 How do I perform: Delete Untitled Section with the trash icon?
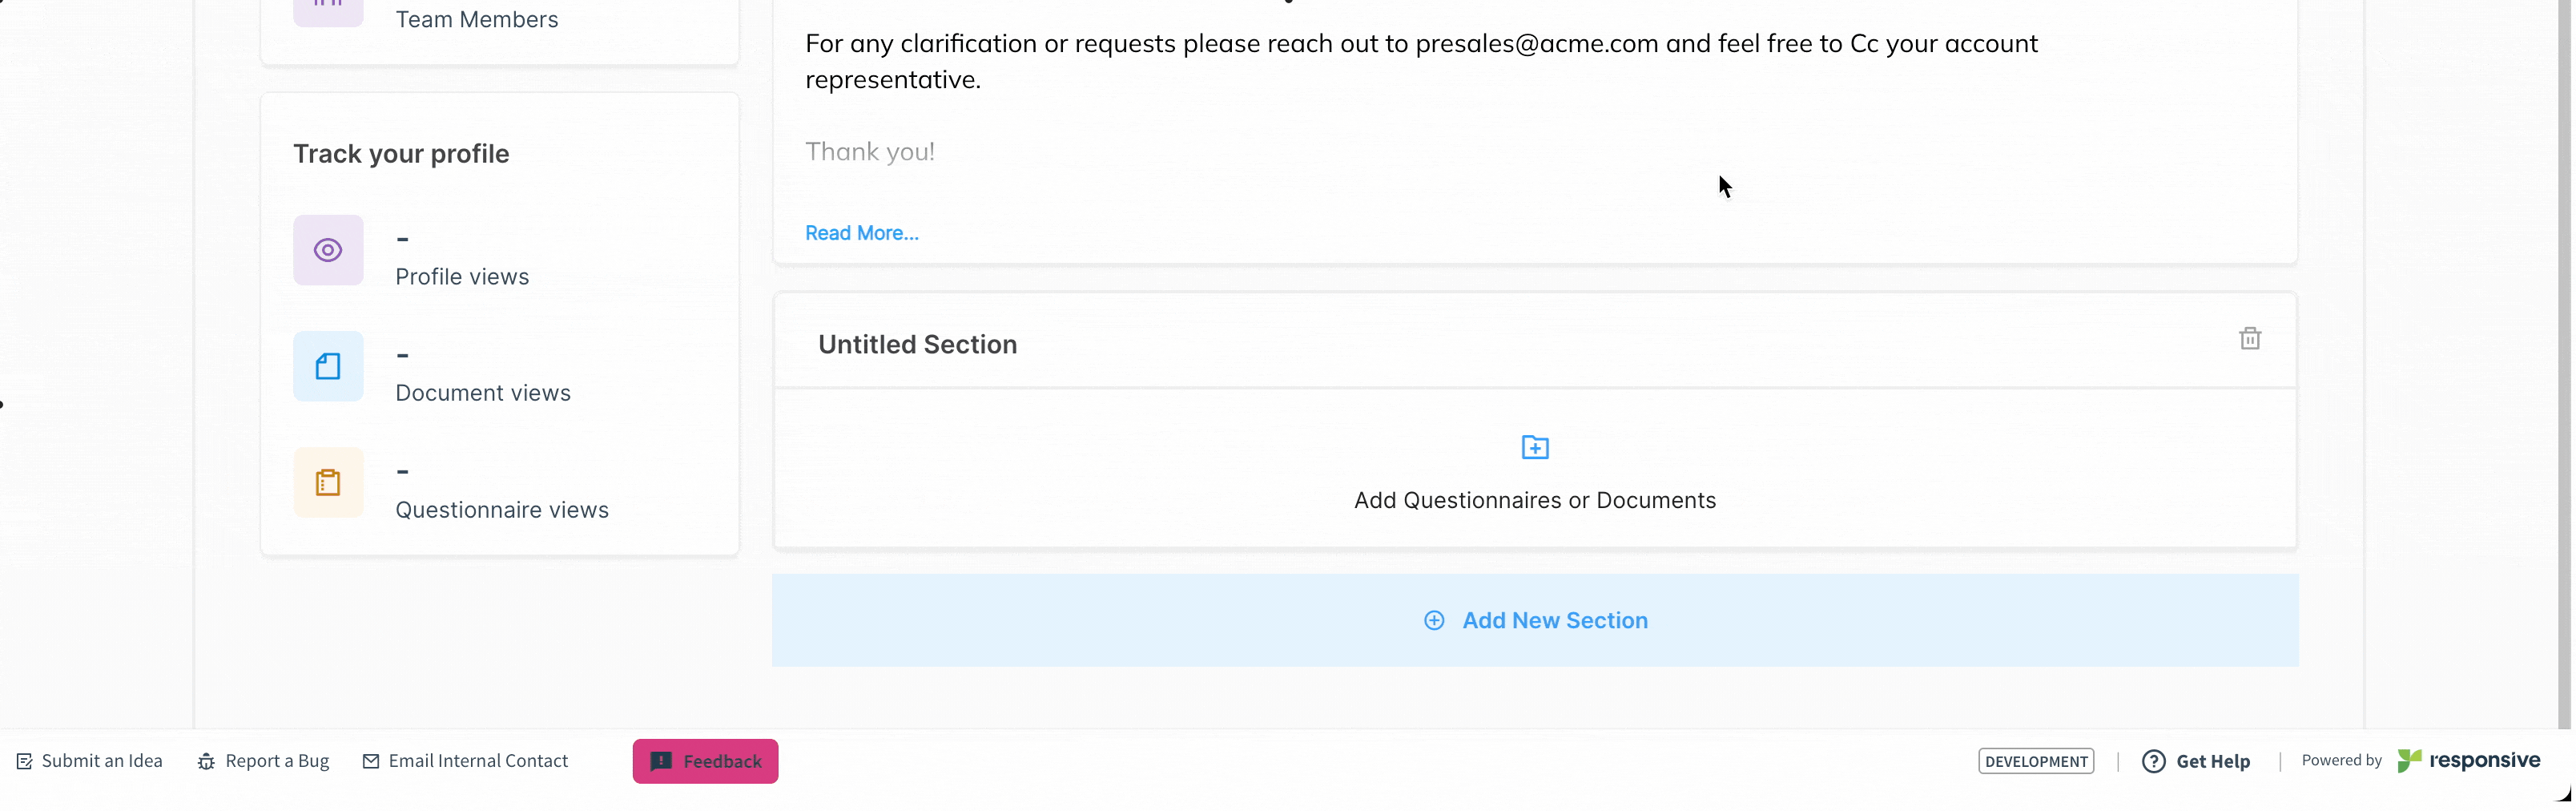point(2250,338)
